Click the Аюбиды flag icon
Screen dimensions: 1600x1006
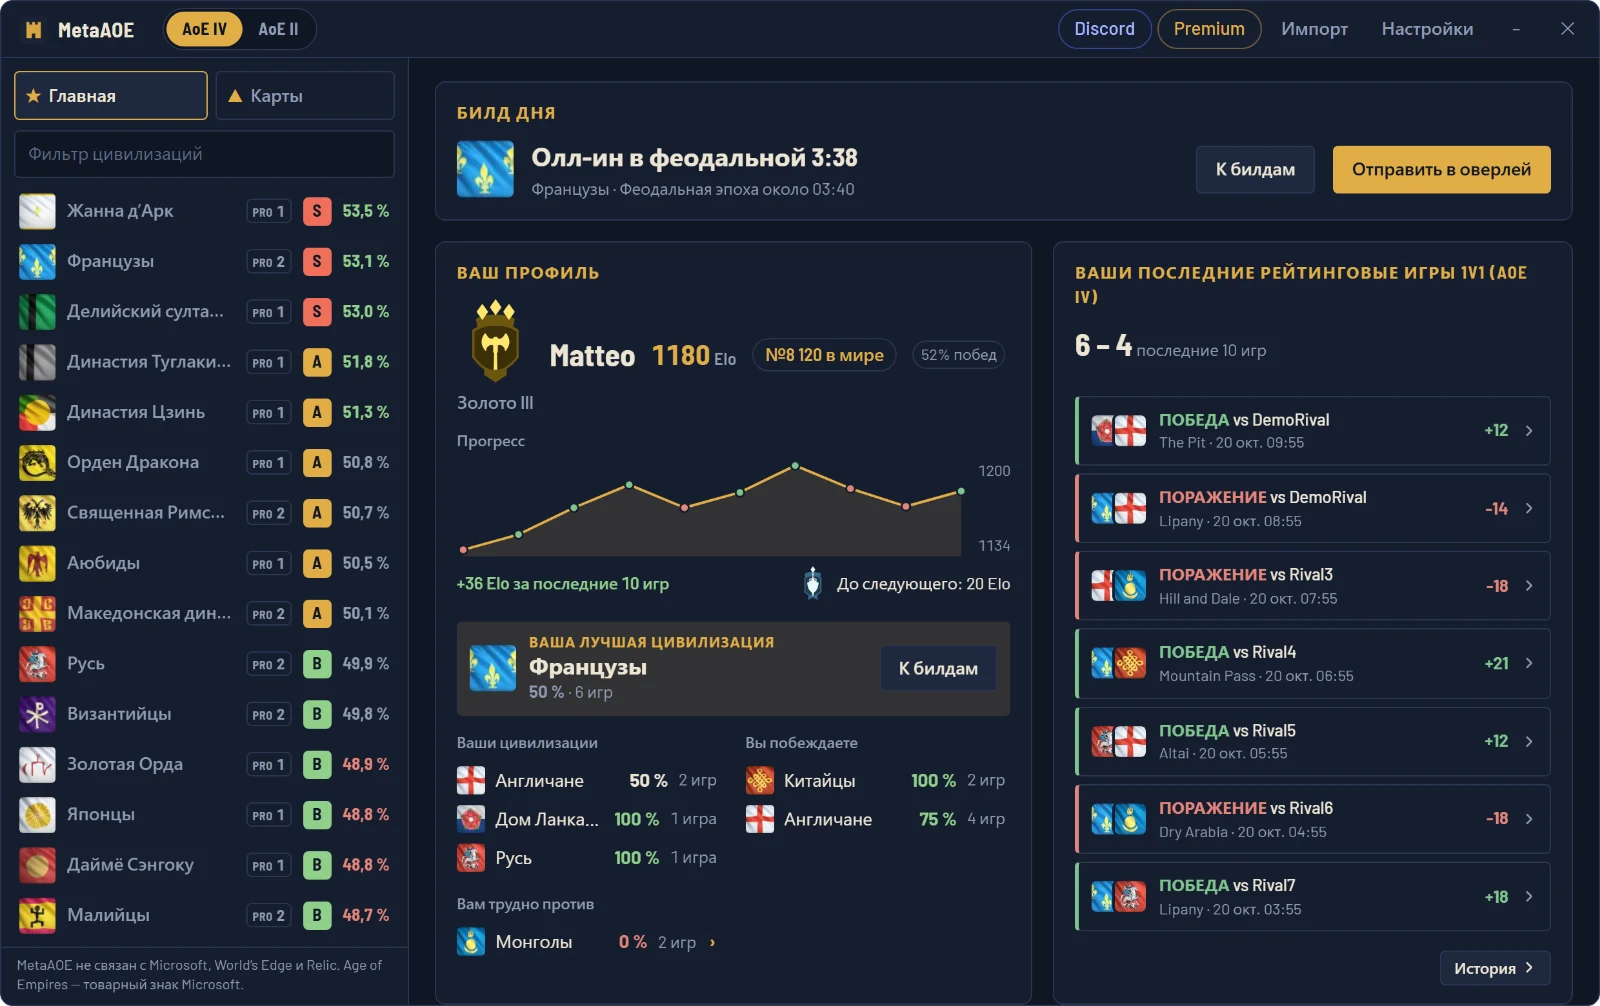(x=37, y=563)
